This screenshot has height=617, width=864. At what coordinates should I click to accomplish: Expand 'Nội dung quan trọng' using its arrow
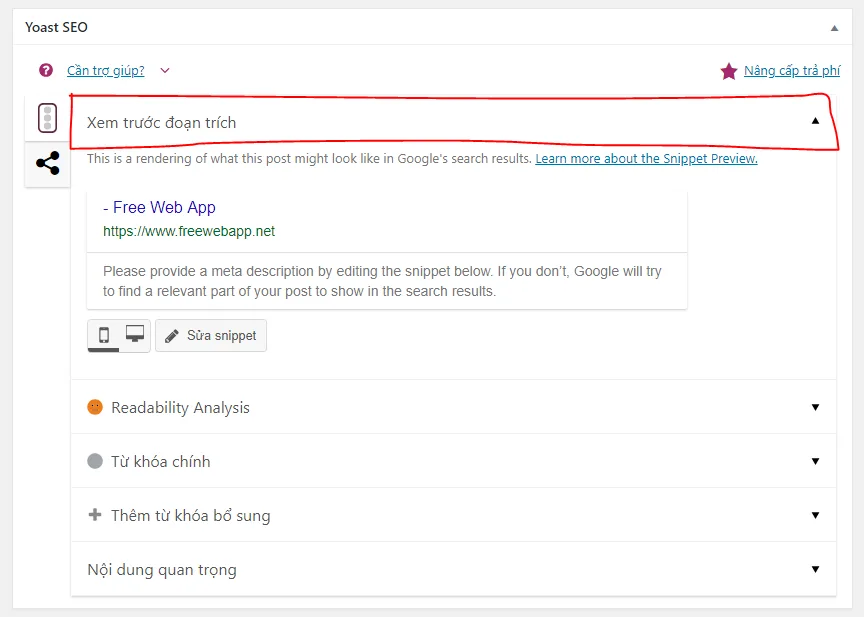[815, 569]
